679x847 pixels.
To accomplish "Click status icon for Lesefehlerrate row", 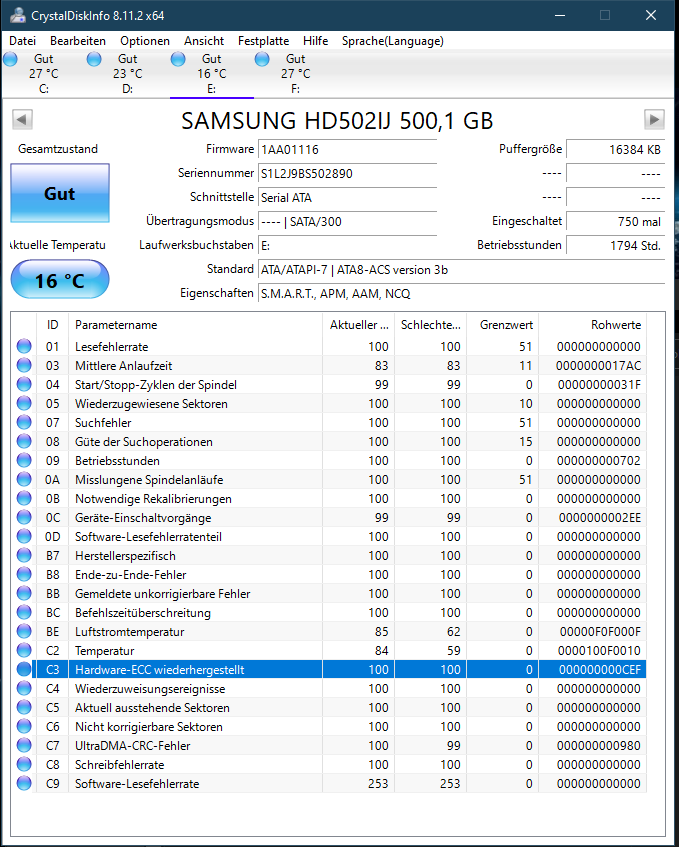I will [24, 346].
